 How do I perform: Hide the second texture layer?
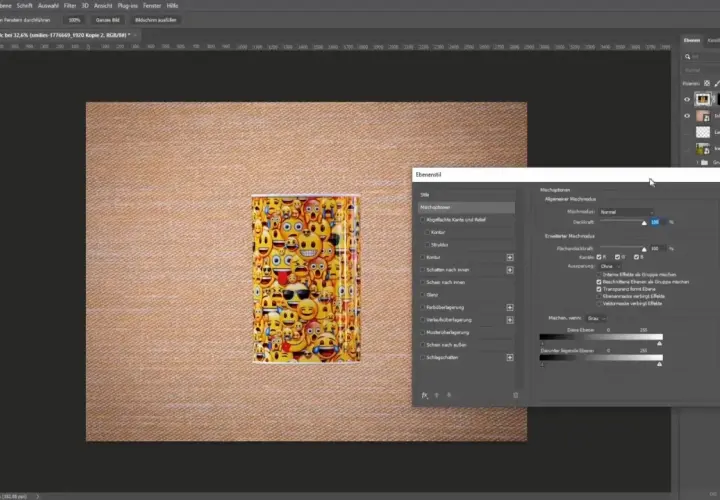687,116
